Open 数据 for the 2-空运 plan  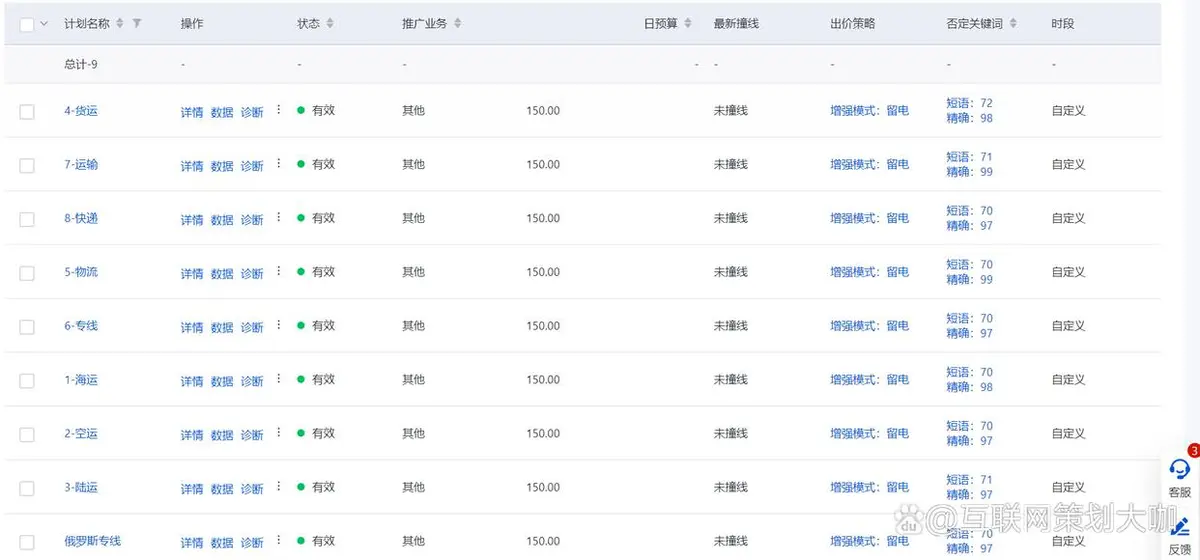tap(222, 435)
